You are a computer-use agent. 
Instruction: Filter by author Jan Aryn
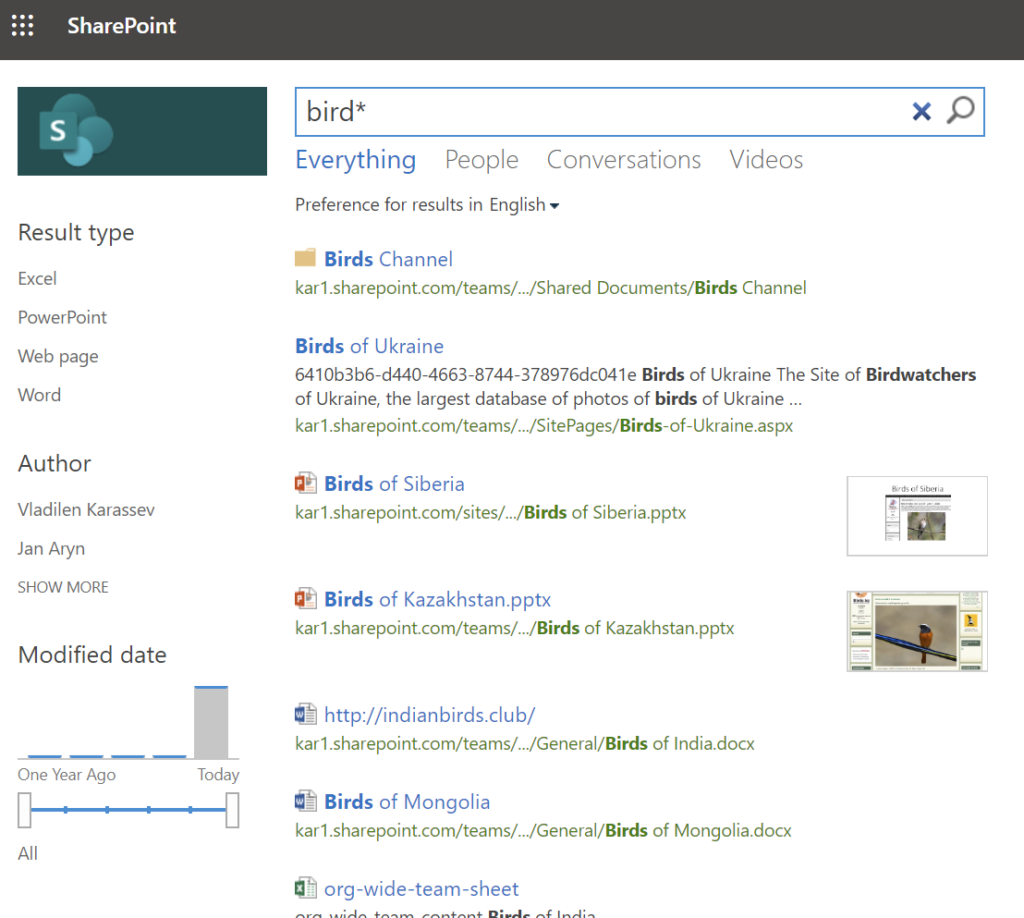click(51, 549)
